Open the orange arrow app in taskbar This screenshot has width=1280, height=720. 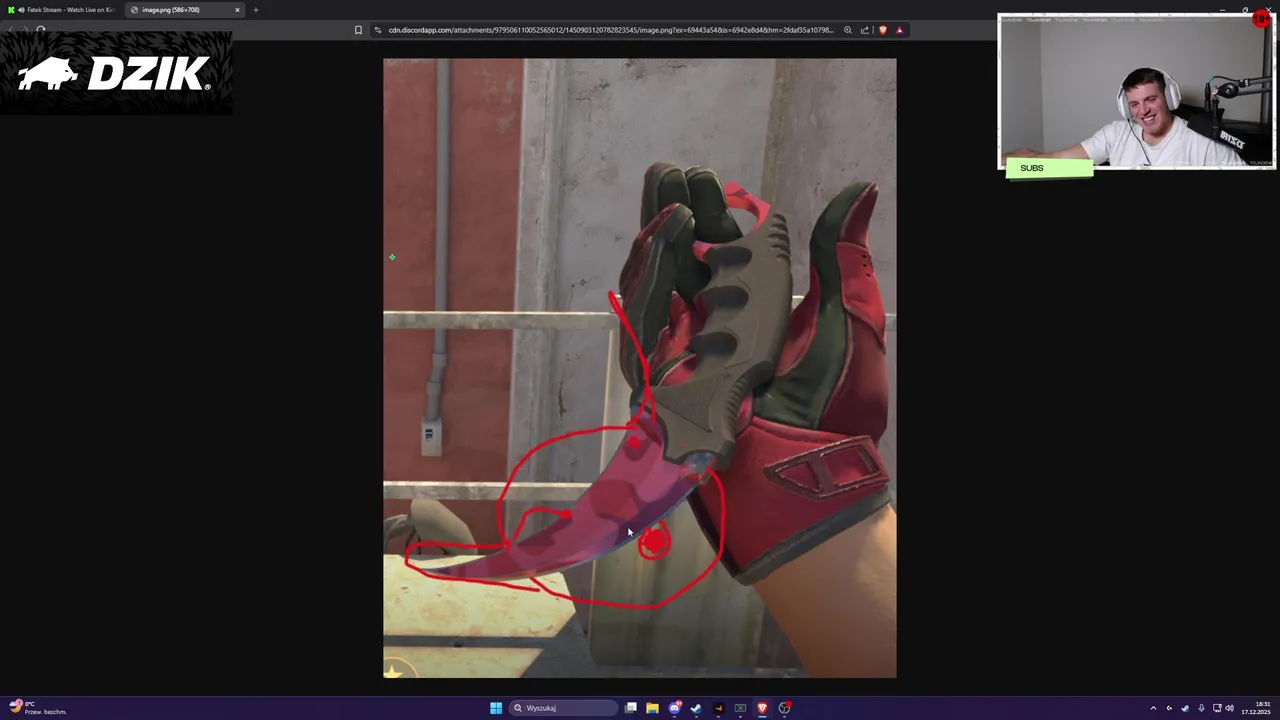718,708
